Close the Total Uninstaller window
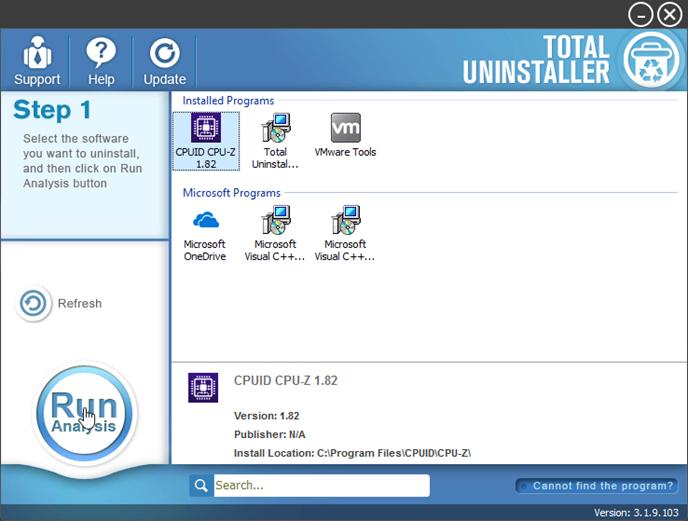 [670, 15]
